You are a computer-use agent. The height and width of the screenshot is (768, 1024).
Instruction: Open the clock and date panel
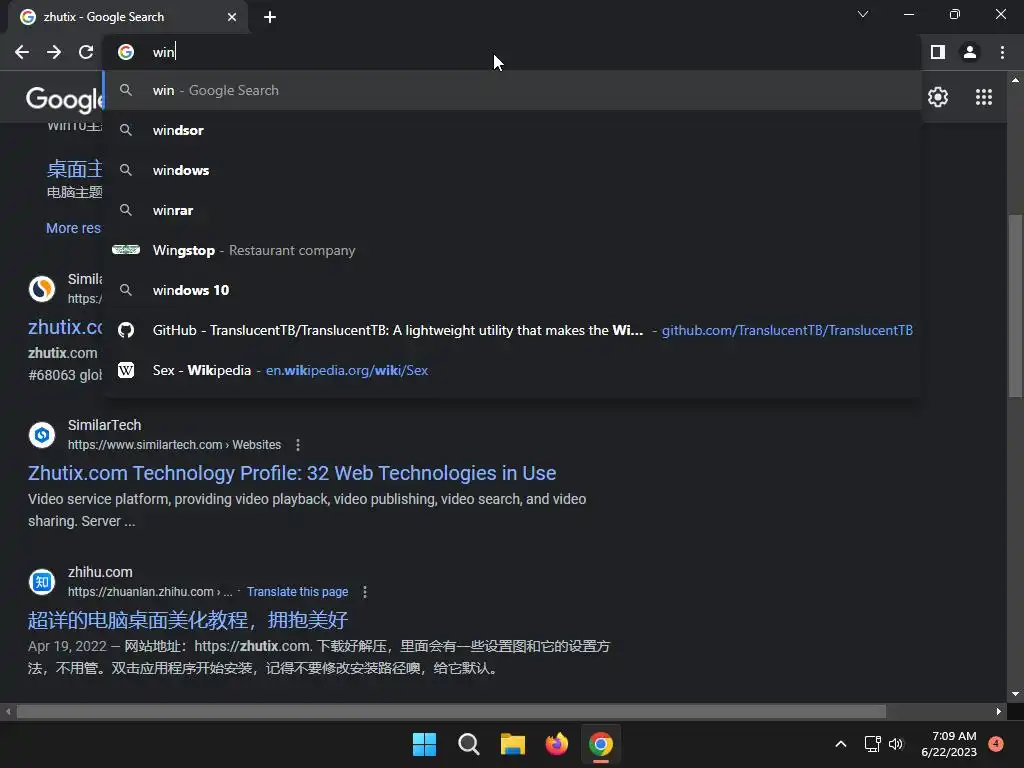pos(949,744)
